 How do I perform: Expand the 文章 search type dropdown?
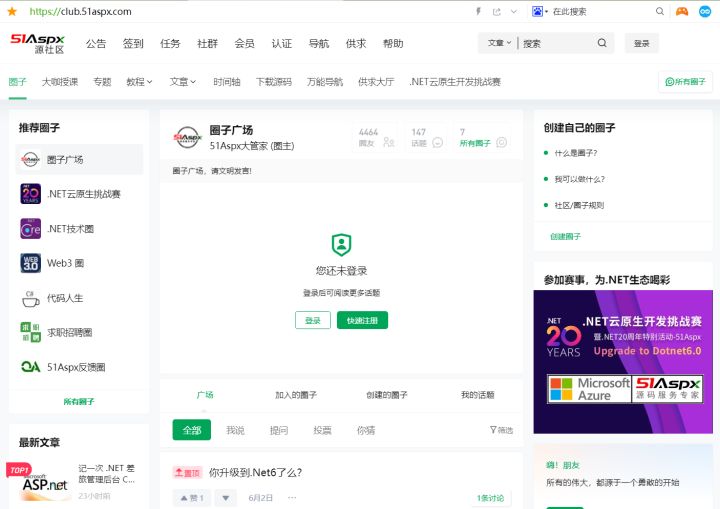[499, 43]
